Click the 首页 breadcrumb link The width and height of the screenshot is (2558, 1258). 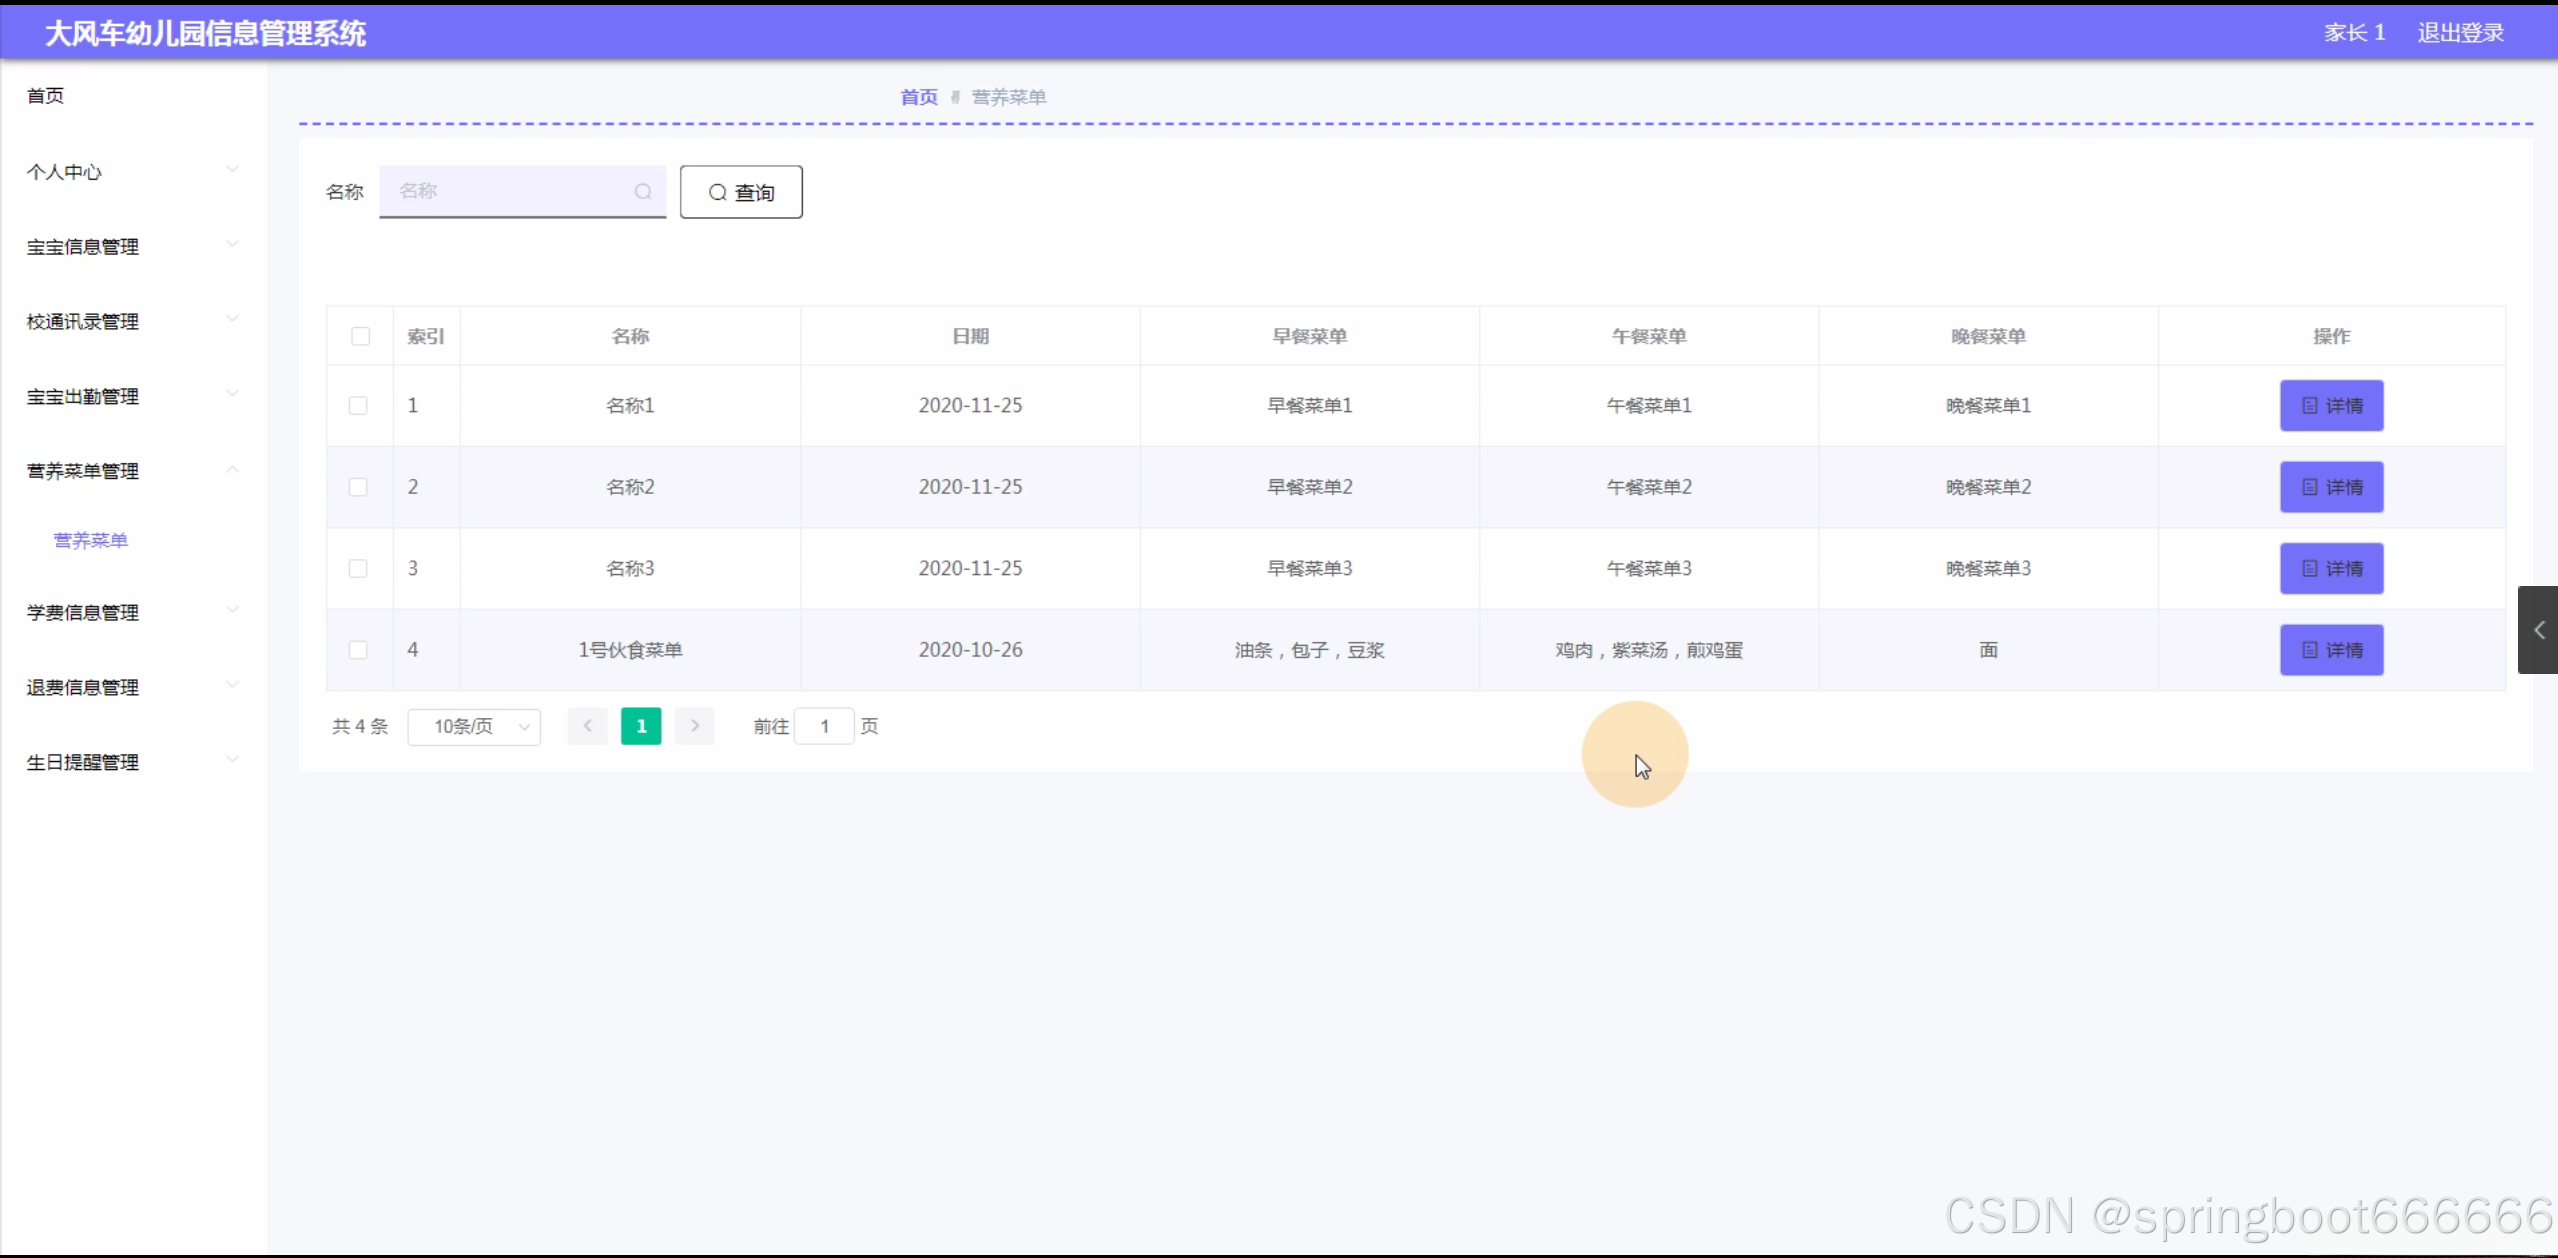918,97
